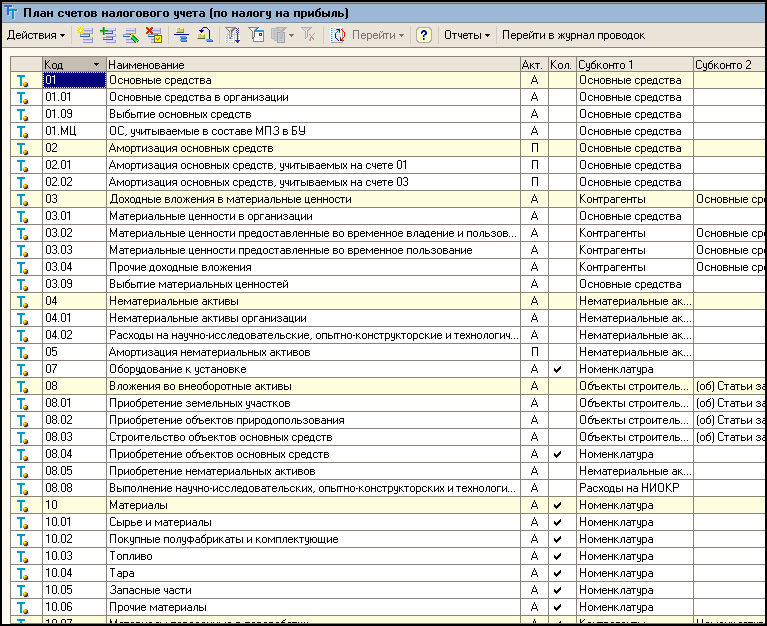
Task: Click the account icon in row 03.09
Action: (23, 284)
